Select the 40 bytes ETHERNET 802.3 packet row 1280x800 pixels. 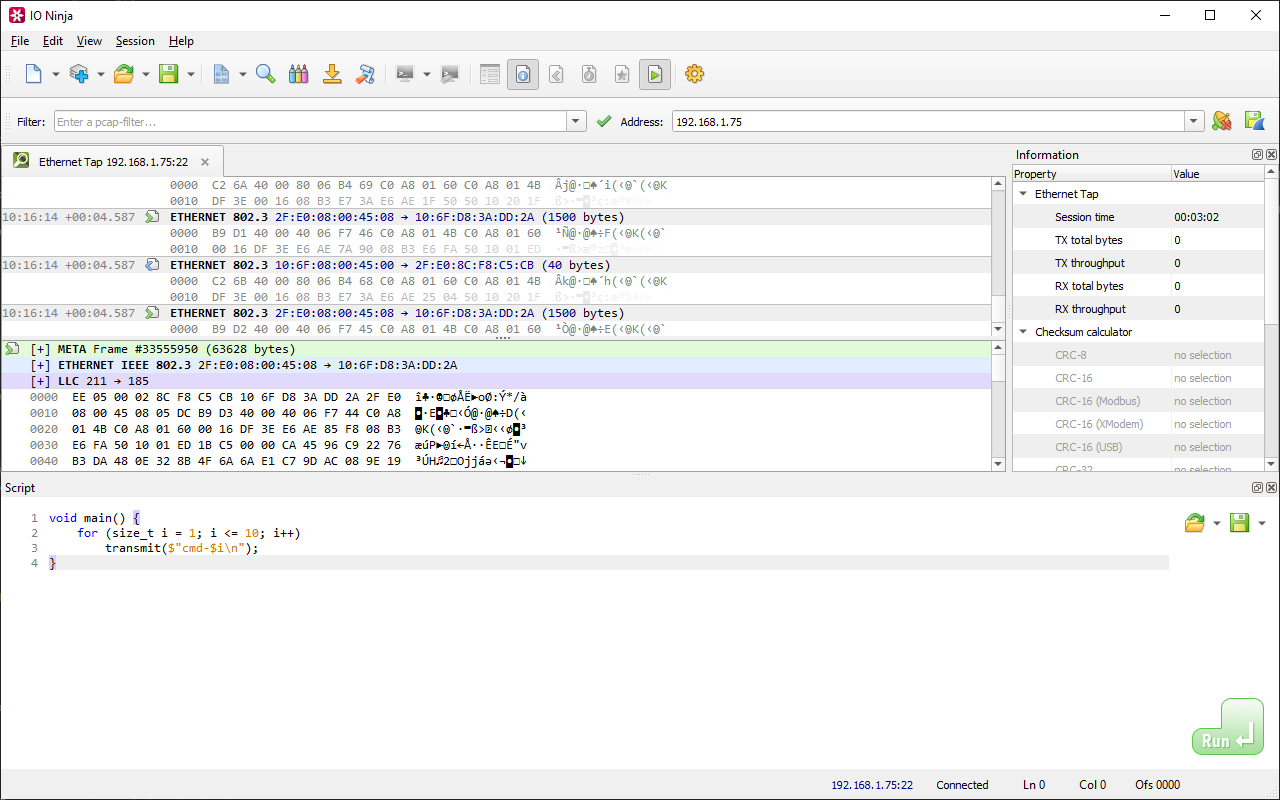click(496, 265)
